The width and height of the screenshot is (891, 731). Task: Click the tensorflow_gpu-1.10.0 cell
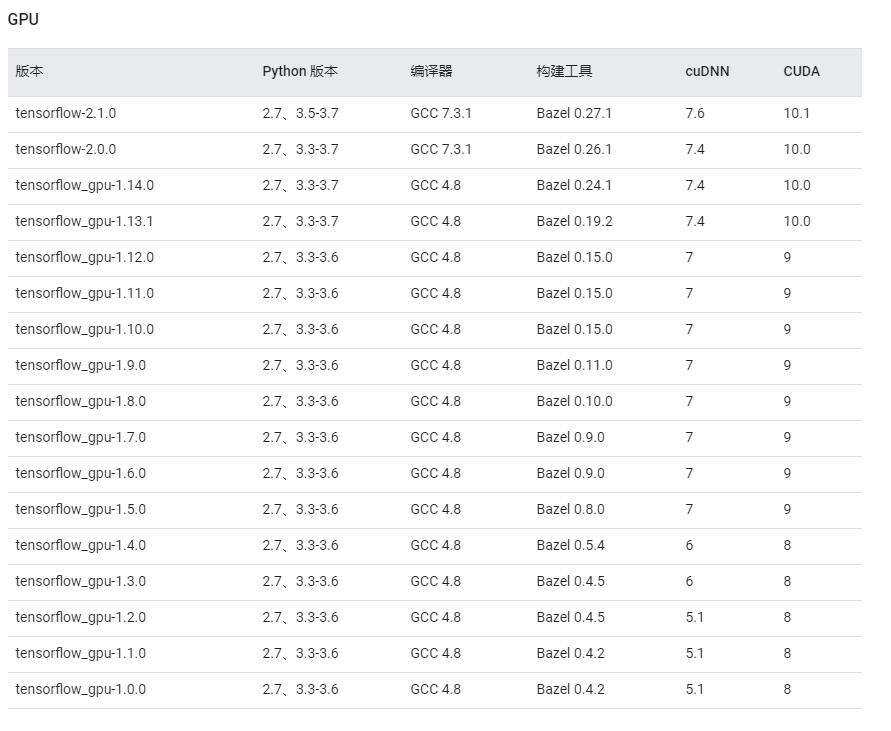[85, 329]
